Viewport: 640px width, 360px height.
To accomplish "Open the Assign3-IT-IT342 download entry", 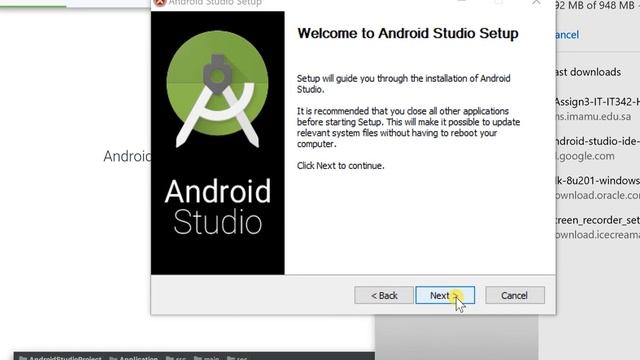I will pos(597,102).
